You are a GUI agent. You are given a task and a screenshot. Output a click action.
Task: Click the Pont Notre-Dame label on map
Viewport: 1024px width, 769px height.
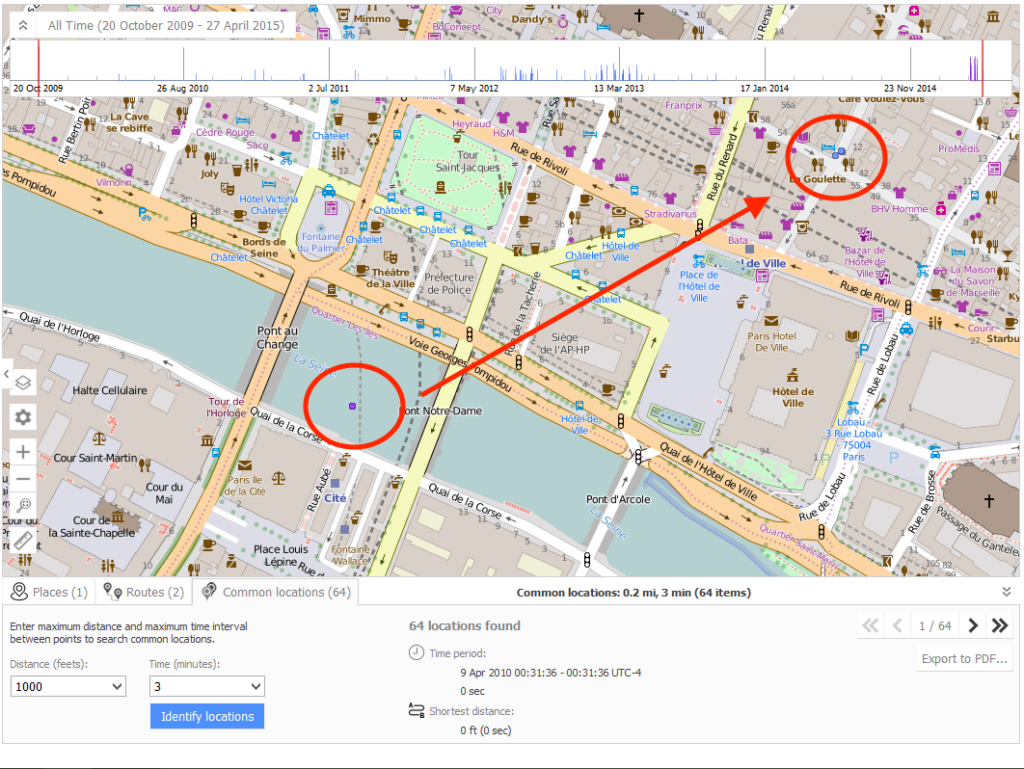point(441,411)
